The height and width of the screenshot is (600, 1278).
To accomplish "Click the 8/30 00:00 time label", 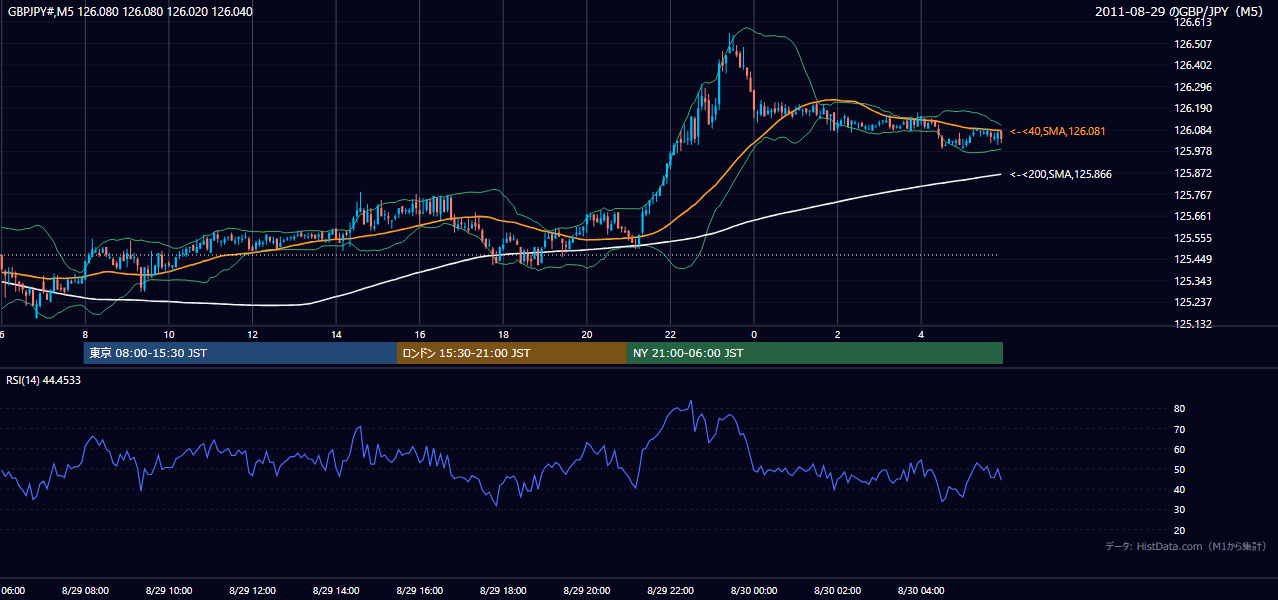I will (x=754, y=591).
